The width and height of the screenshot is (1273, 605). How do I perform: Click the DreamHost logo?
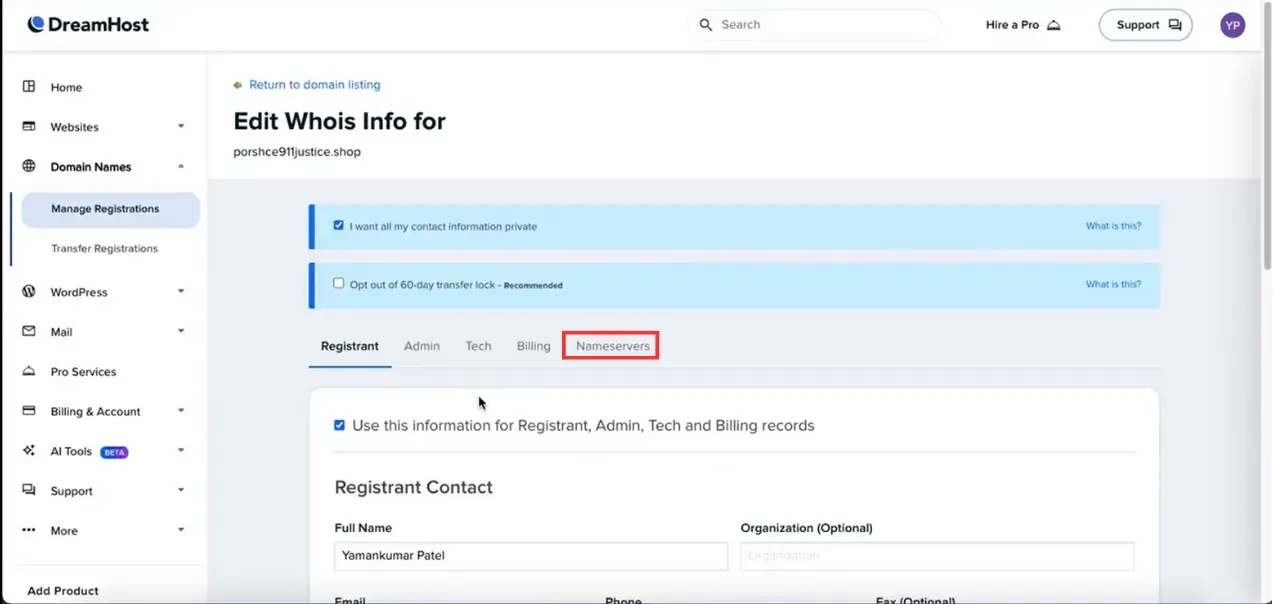(x=88, y=24)
